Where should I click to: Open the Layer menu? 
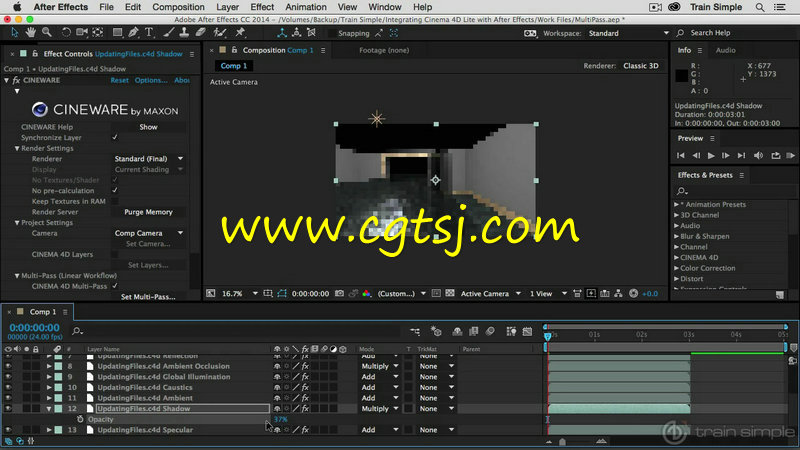(x=227, y=7)
